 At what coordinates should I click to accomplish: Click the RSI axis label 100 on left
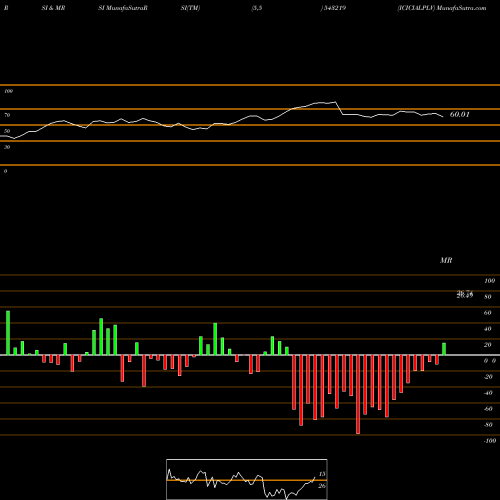8,91
